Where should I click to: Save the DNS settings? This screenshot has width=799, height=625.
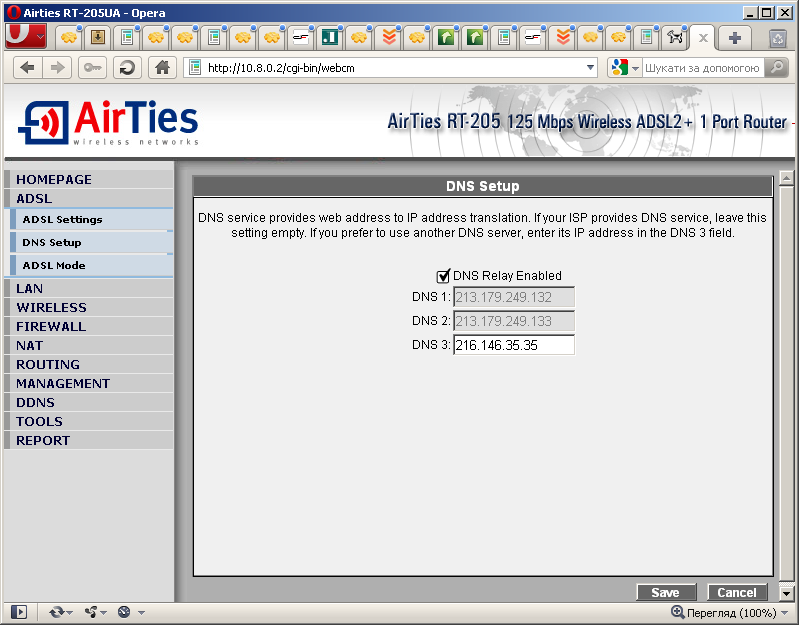click(666, 592)
